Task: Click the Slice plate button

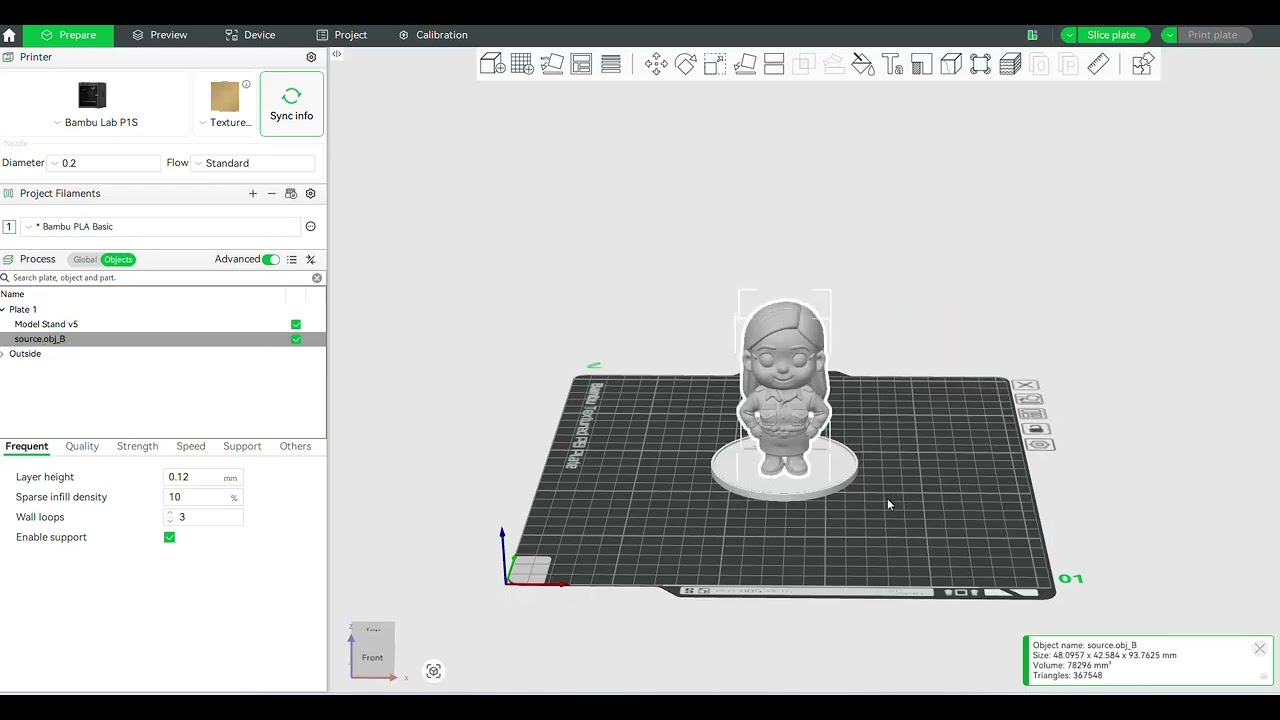Action: point(1112,35)
